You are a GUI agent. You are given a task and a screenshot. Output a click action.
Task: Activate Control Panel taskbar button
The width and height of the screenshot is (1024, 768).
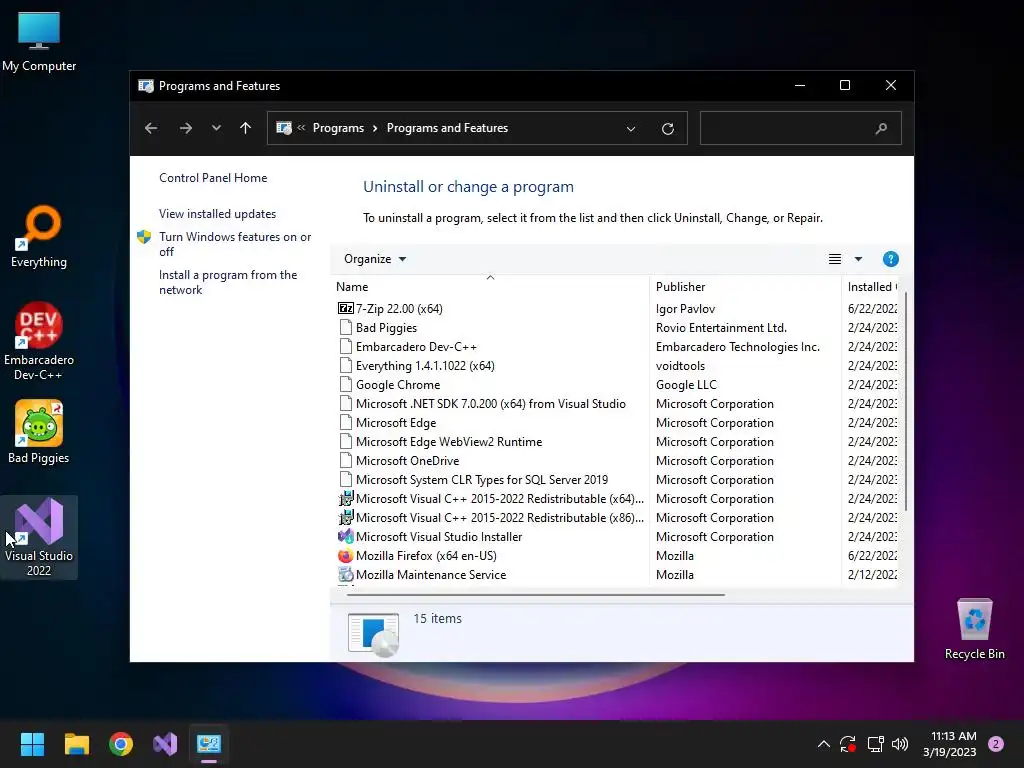click(209, 744)
